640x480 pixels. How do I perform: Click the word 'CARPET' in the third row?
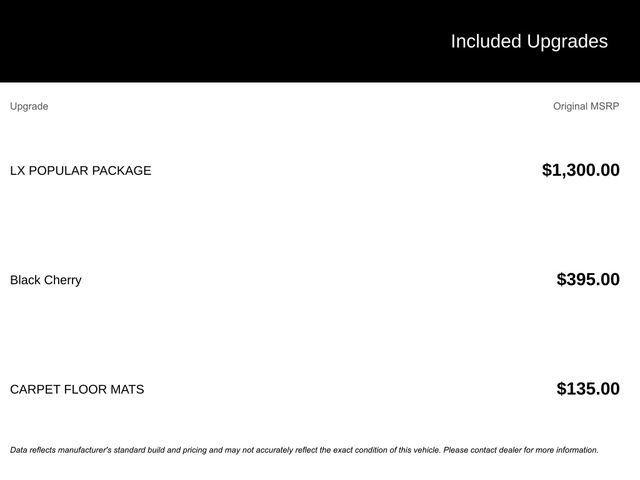(35, 389)
